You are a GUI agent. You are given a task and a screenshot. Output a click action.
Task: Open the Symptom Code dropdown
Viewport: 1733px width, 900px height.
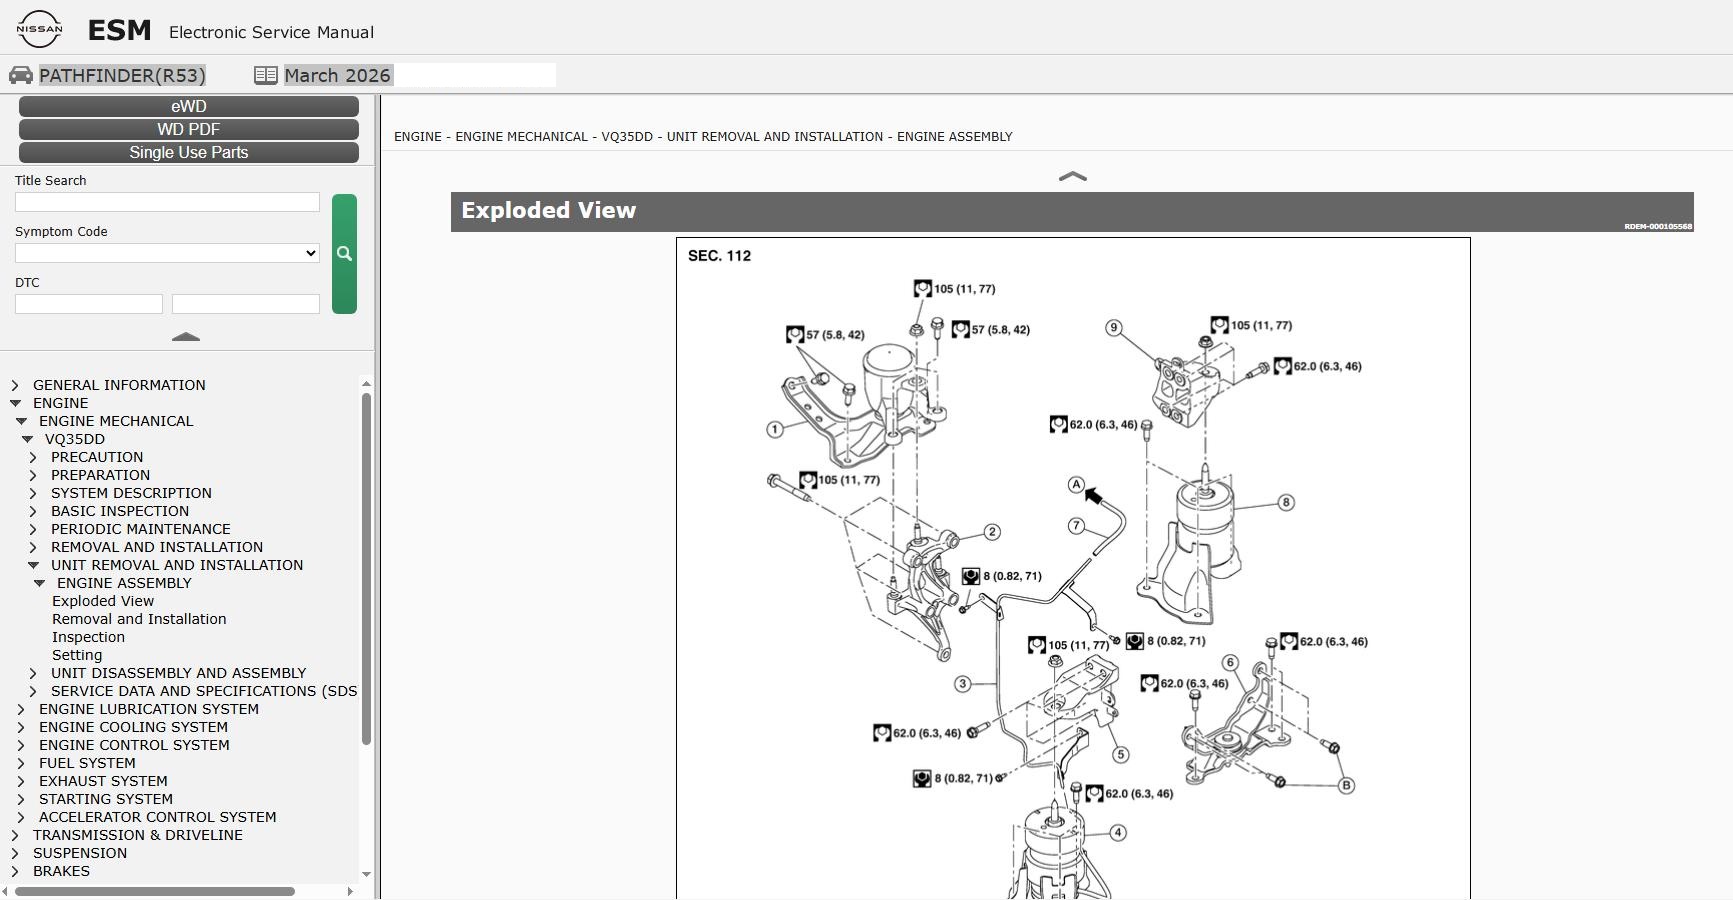167,253
